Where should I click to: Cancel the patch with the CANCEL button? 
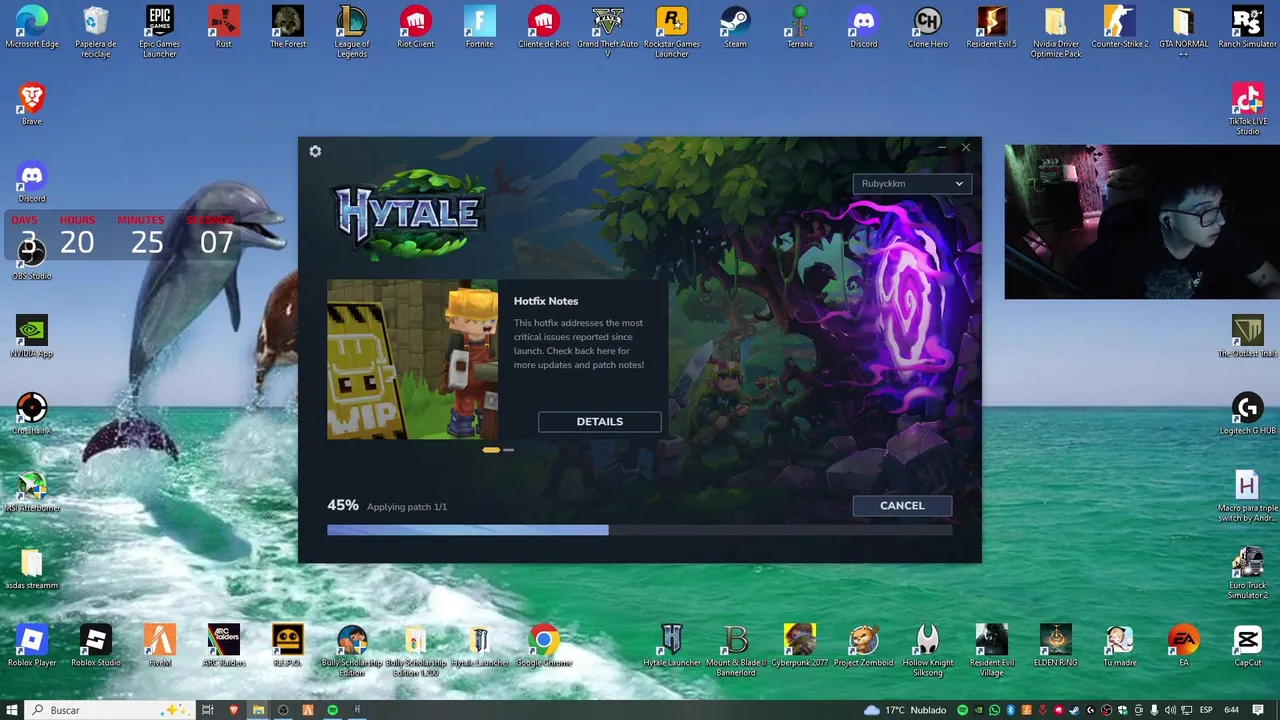(902, 506)
